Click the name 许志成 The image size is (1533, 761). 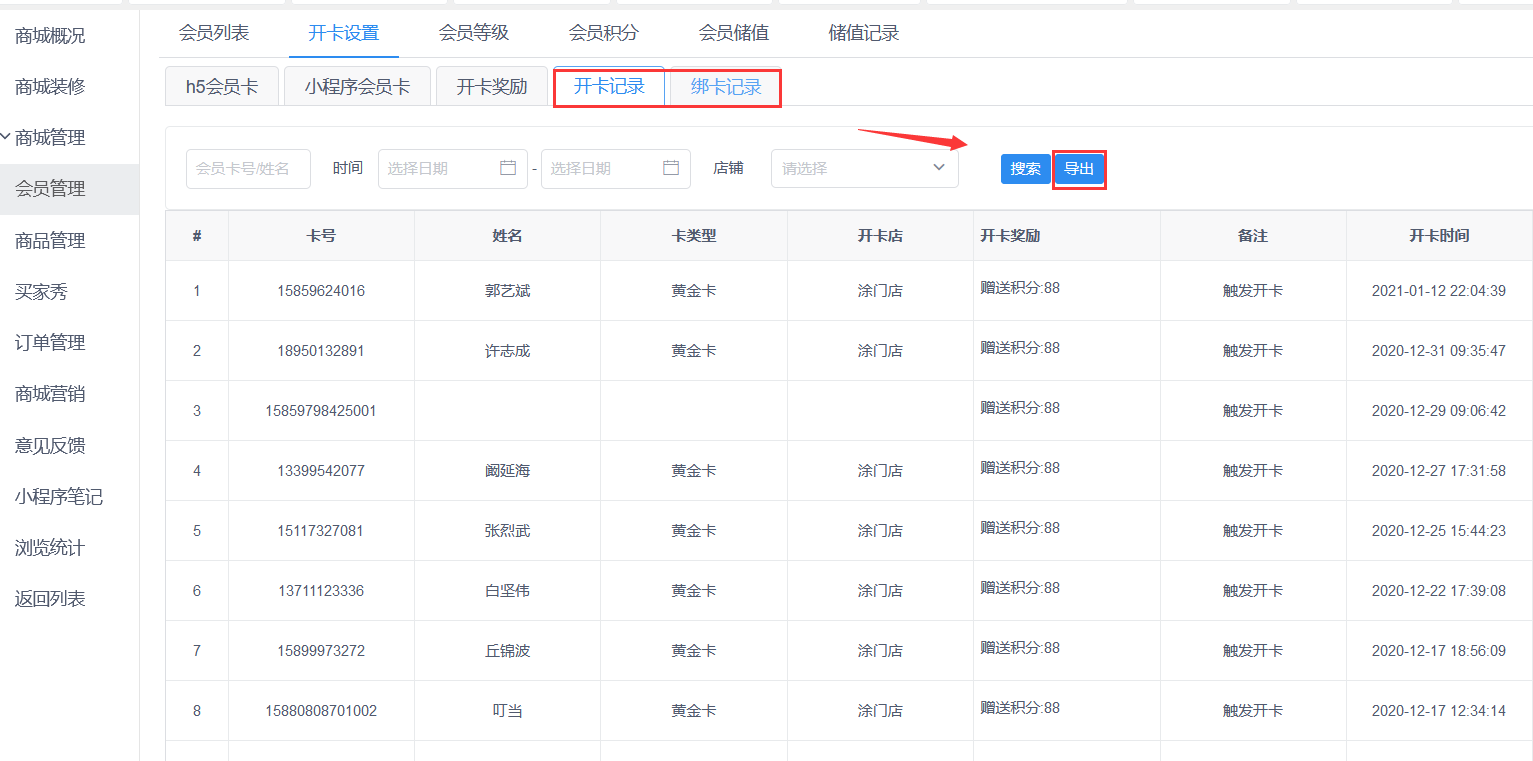[507, 351]
